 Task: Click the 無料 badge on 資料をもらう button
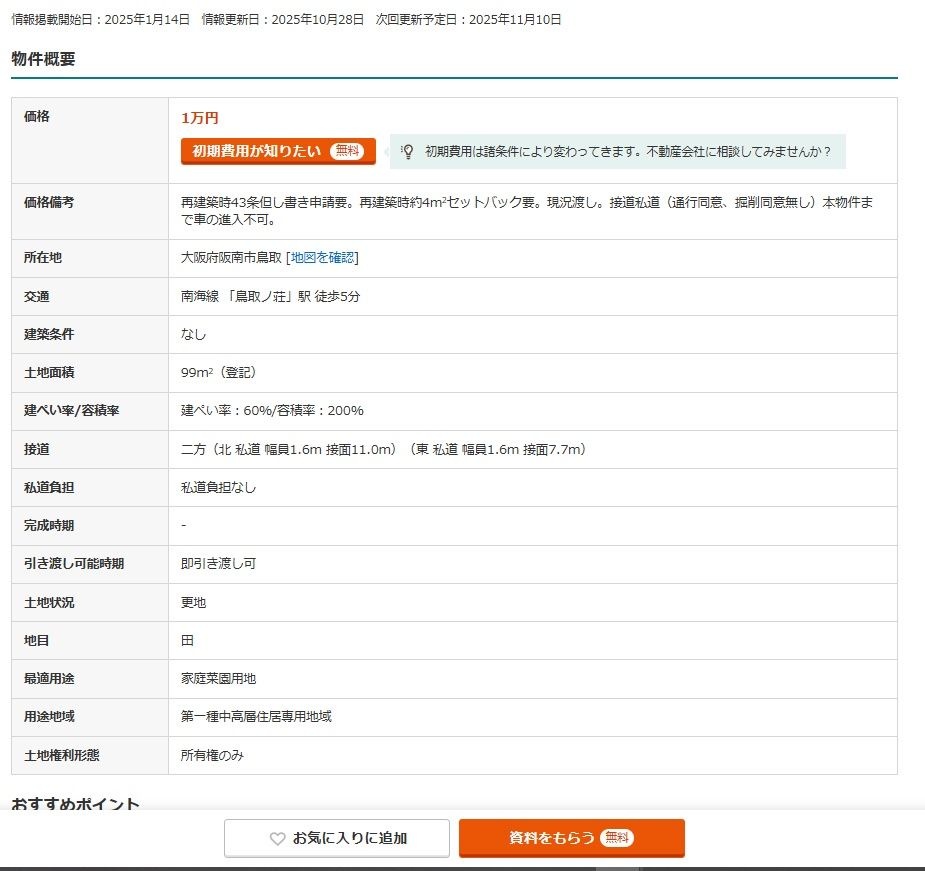point(617,838)
